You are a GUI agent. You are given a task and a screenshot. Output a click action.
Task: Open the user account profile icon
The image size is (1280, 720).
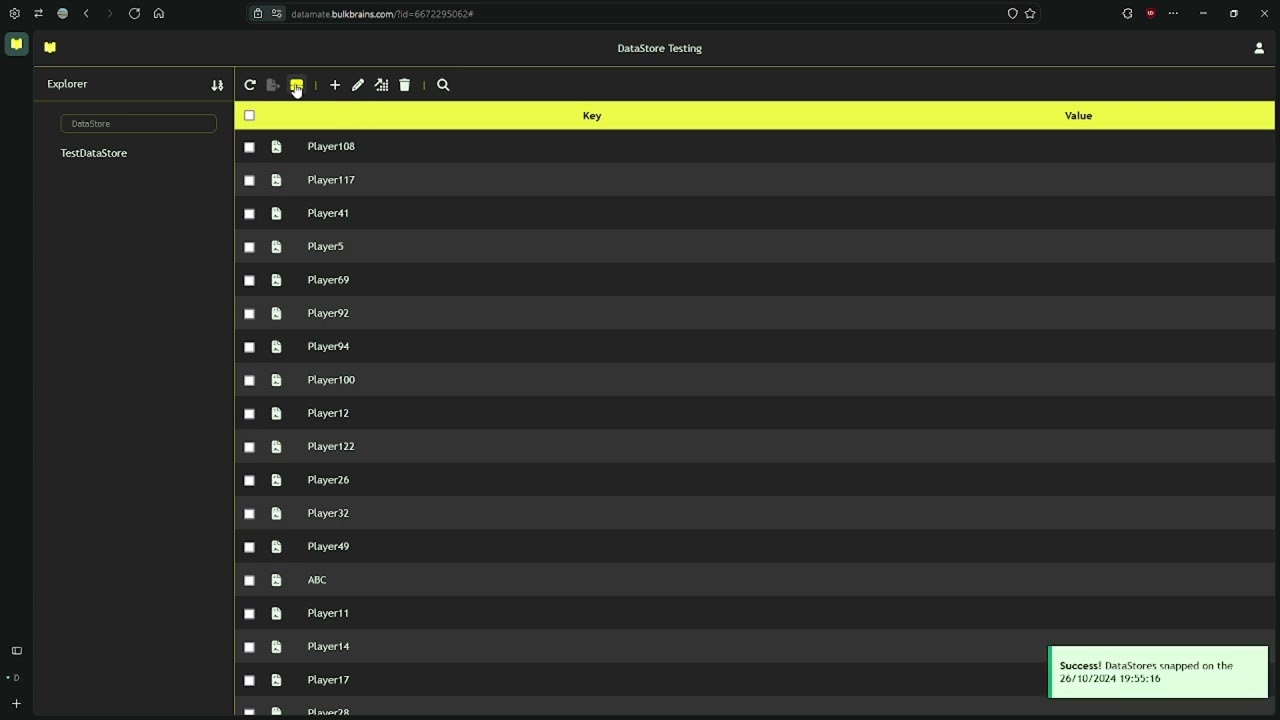[x=1259, y=48]
